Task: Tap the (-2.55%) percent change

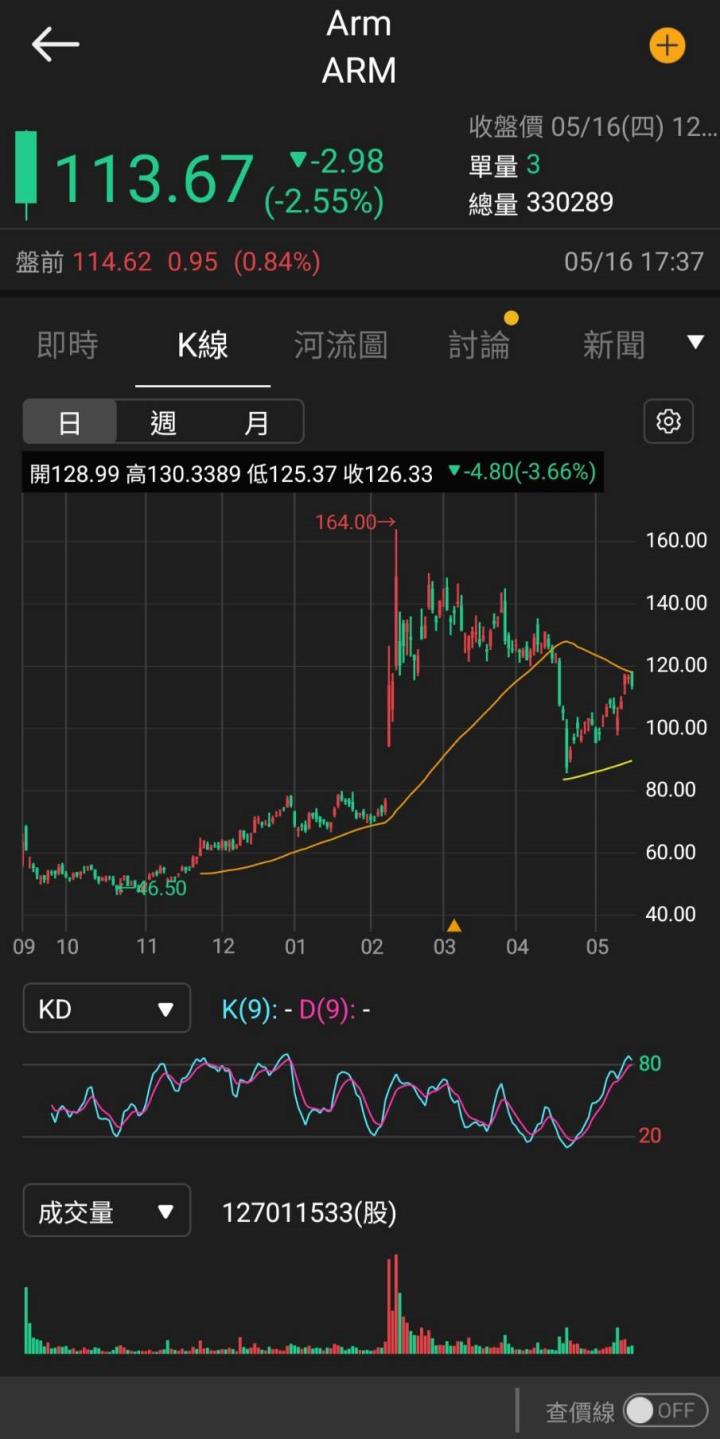Action: [x=324, y=202]
